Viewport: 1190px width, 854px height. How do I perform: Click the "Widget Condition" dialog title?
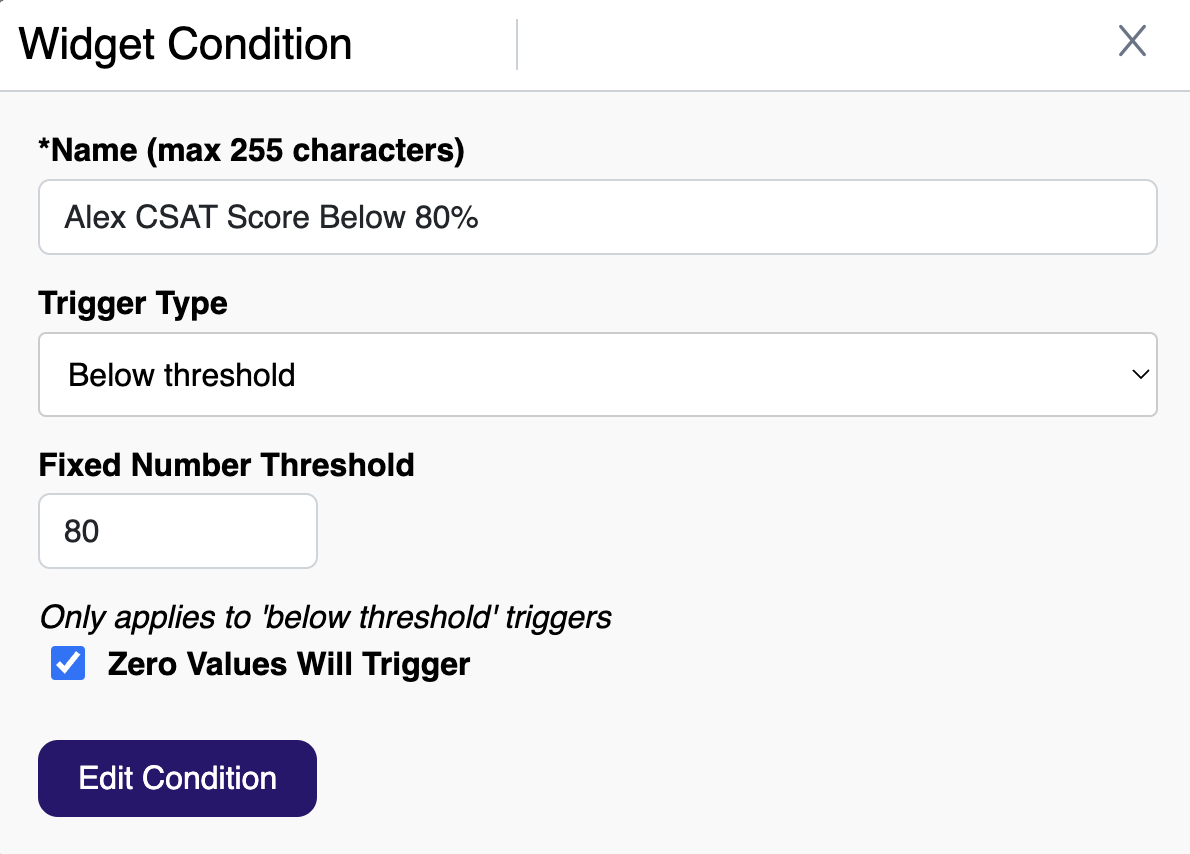186,44
